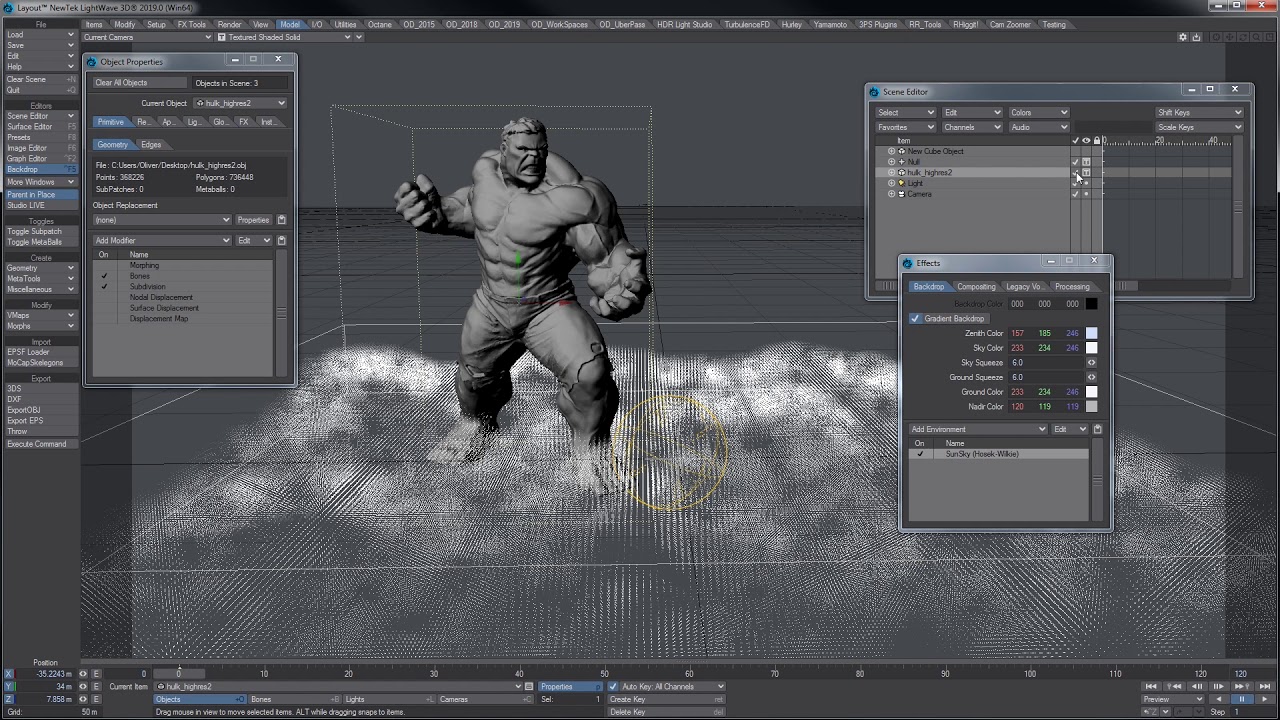
Task: Toggle the Auto Key checkbox
Action: pyautogui.click(x=613, y=687)
